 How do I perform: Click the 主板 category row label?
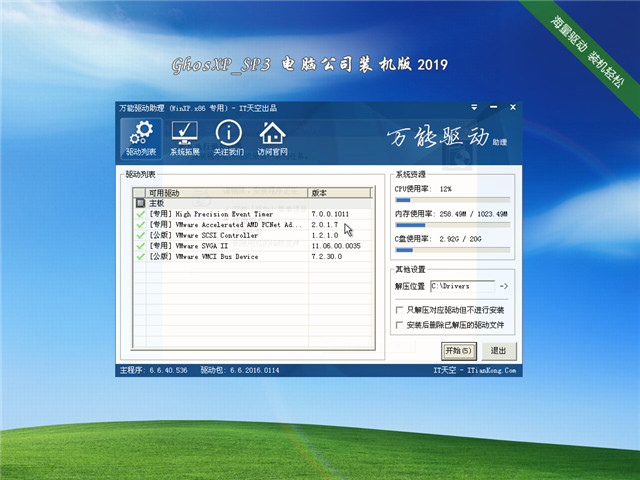156,203
